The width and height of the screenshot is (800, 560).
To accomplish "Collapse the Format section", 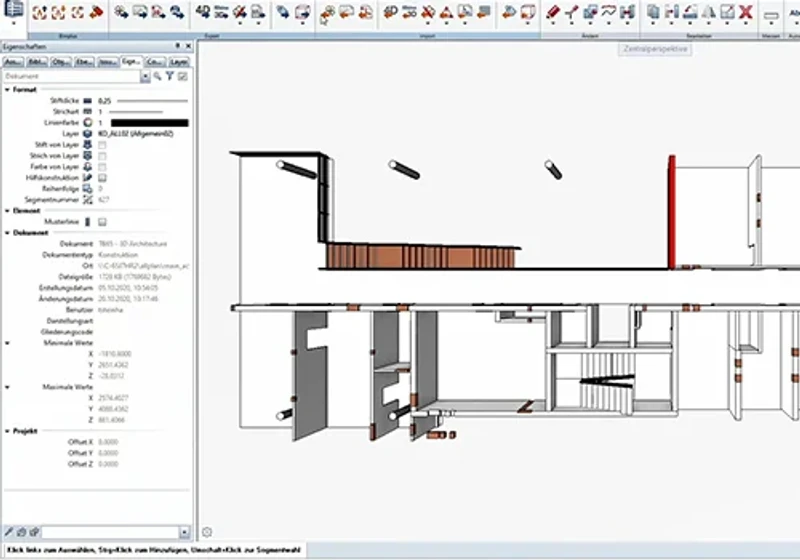I will [x=7, y=90].
